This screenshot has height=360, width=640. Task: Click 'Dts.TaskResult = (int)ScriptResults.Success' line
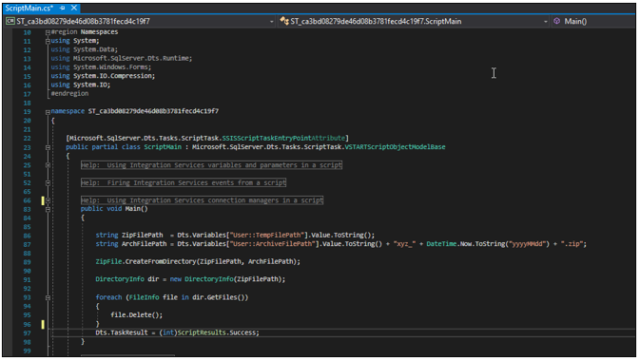(177, 333)
